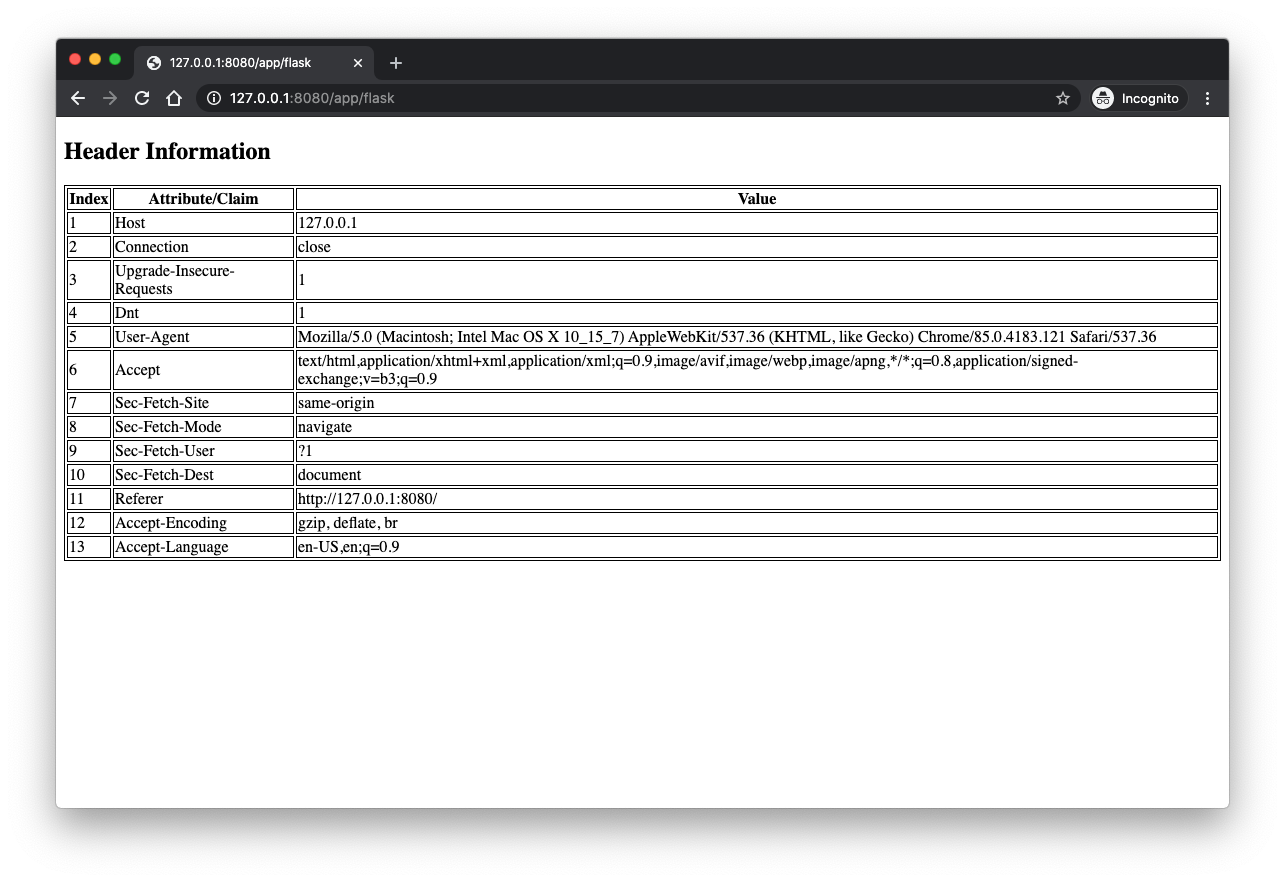This screenshot has width=1285, height=882.
Task: Click index cell 5
Action: point(89,337)
